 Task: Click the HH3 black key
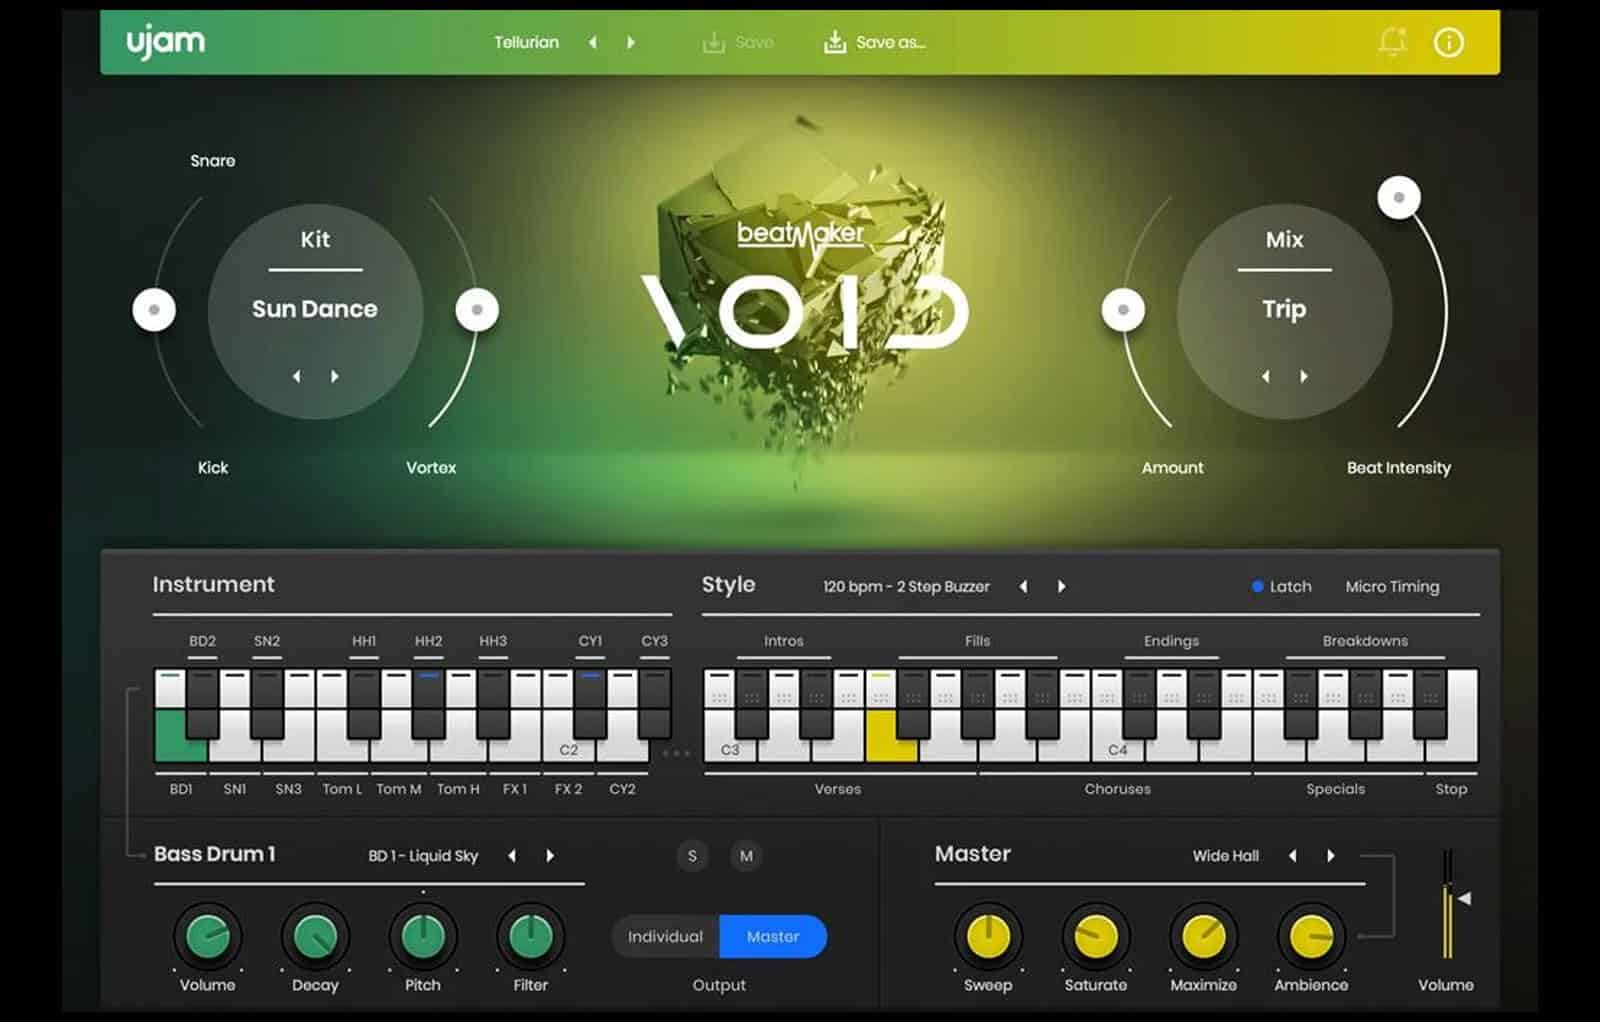pyautogui.click(x=493, y=704)
